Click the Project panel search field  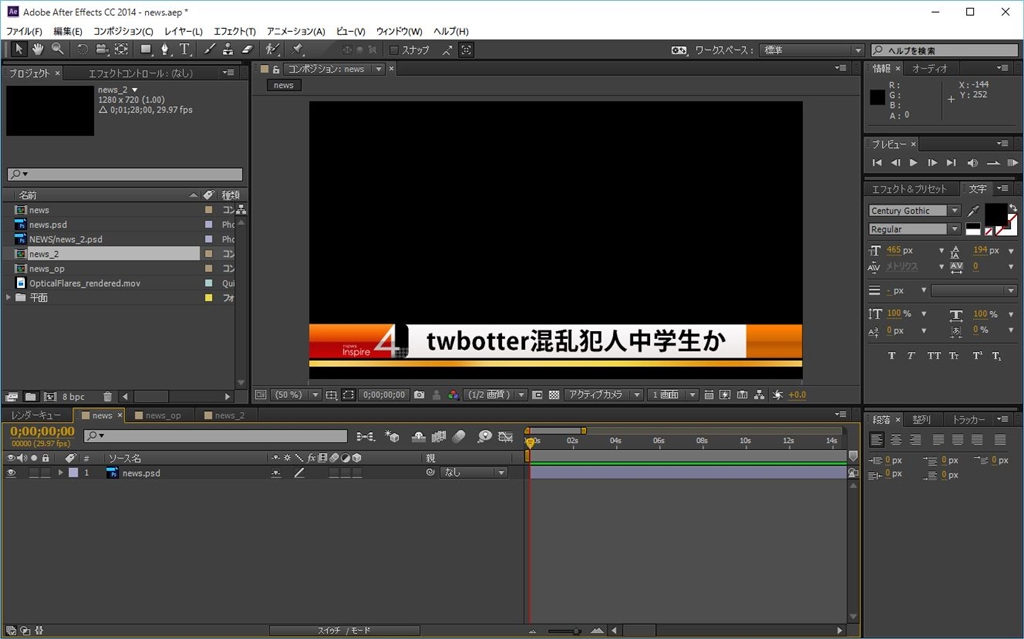[x=125, y=174]
